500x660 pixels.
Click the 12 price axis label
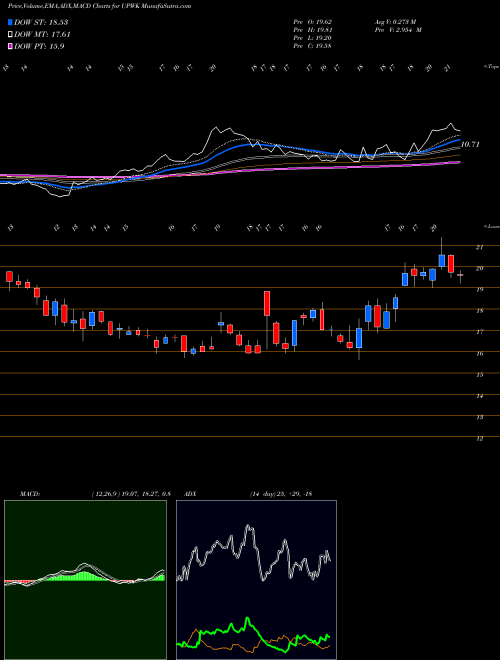pos(479,439)
